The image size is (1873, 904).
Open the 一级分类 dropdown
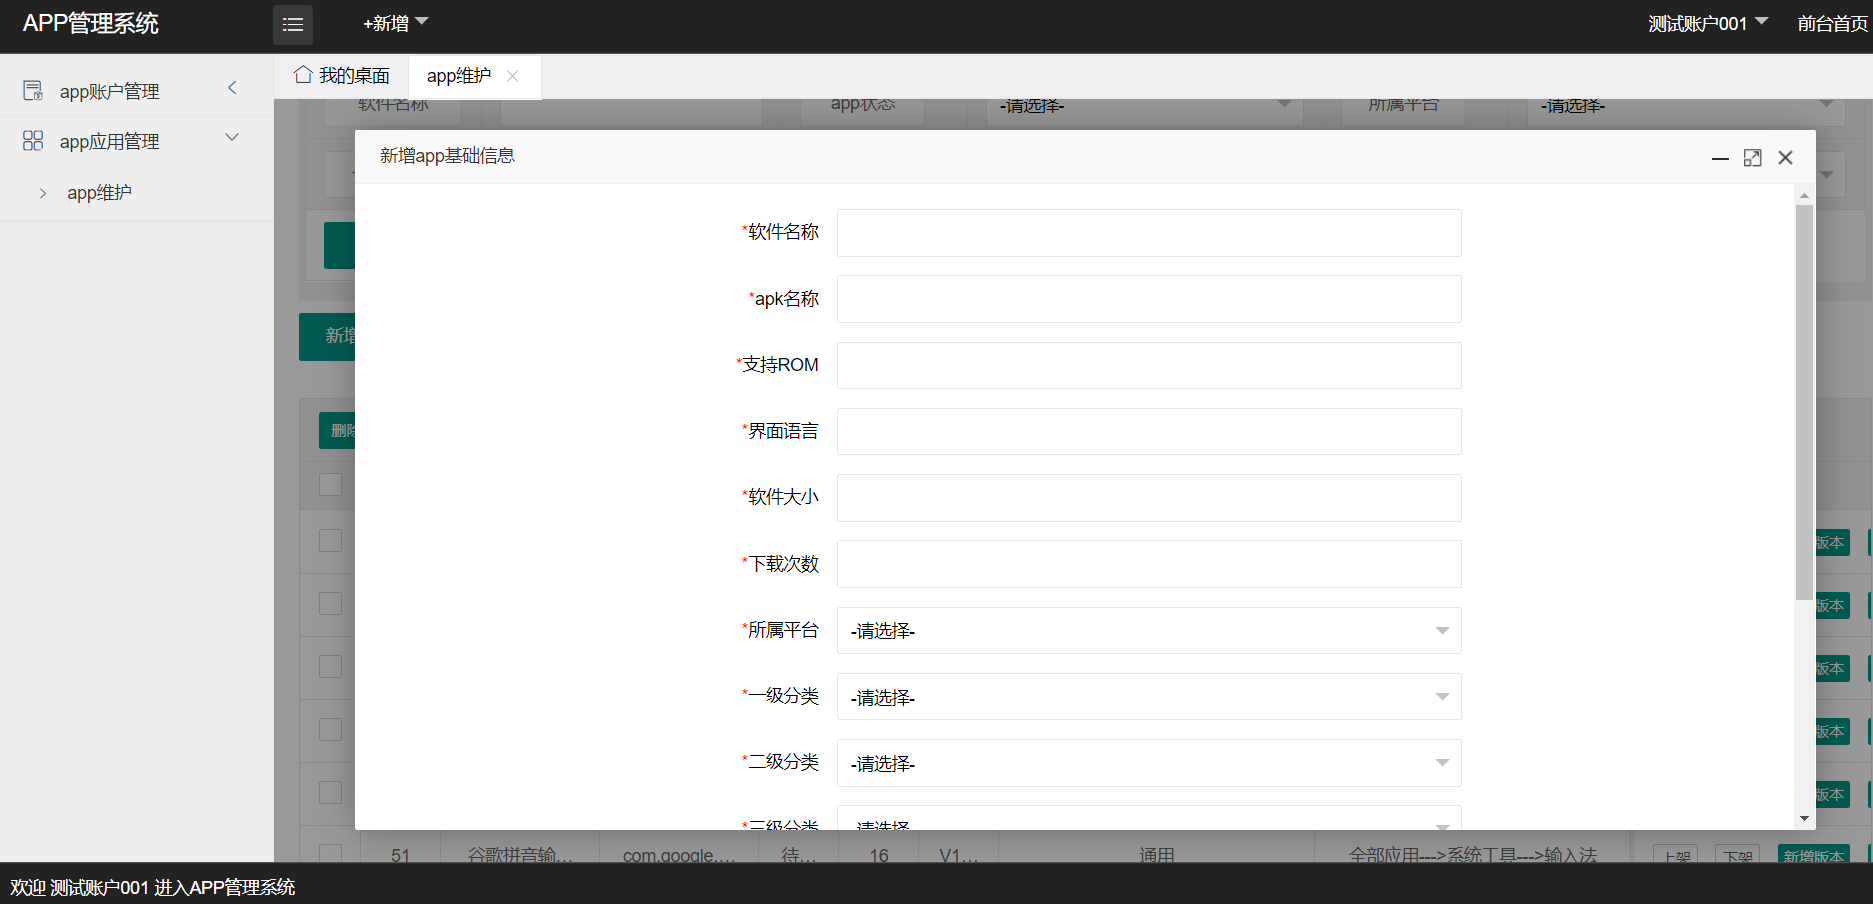pyautogui.click(x=1149, y=697)
